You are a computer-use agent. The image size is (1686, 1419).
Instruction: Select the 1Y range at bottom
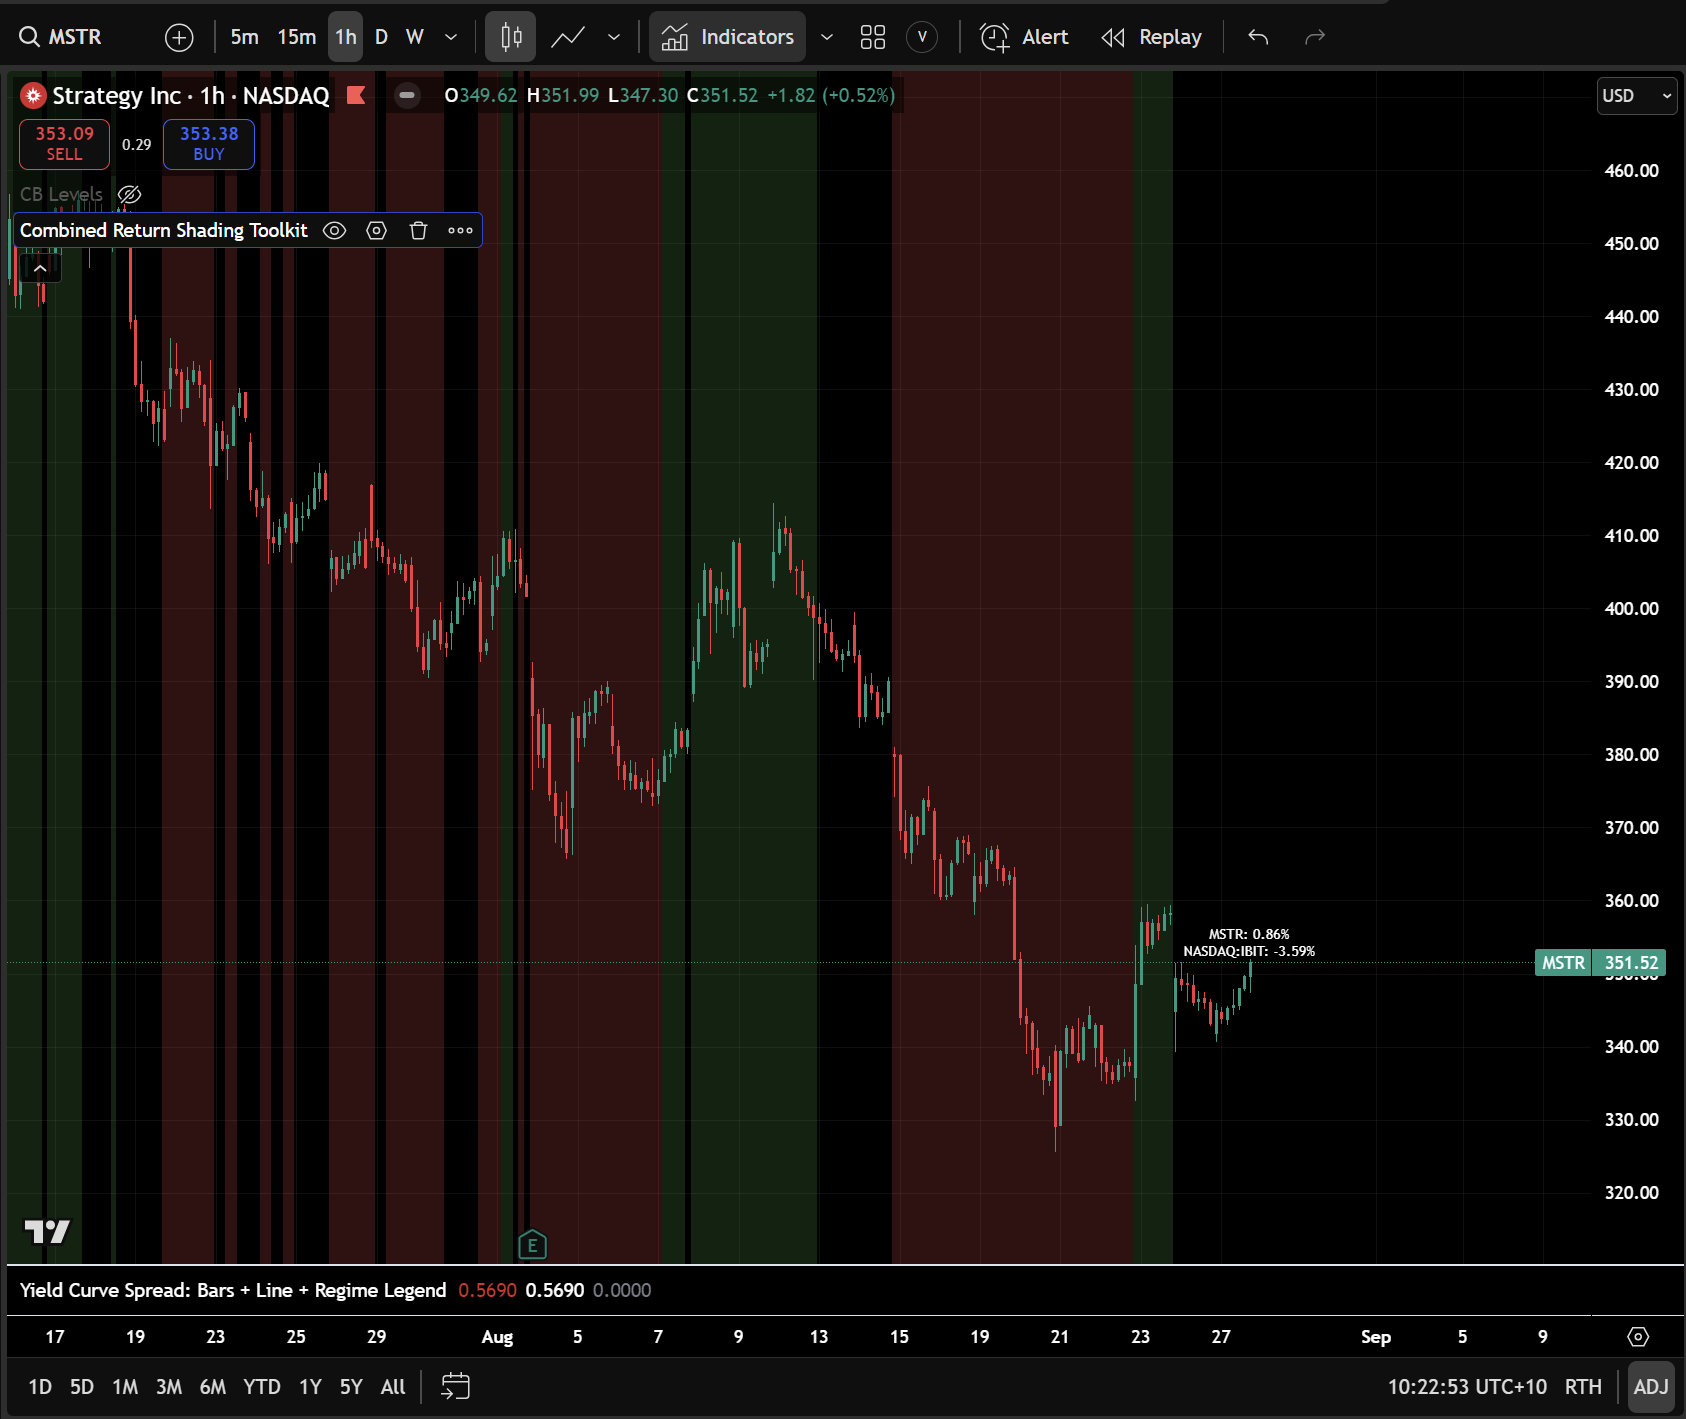click(x=309, y=1387)
